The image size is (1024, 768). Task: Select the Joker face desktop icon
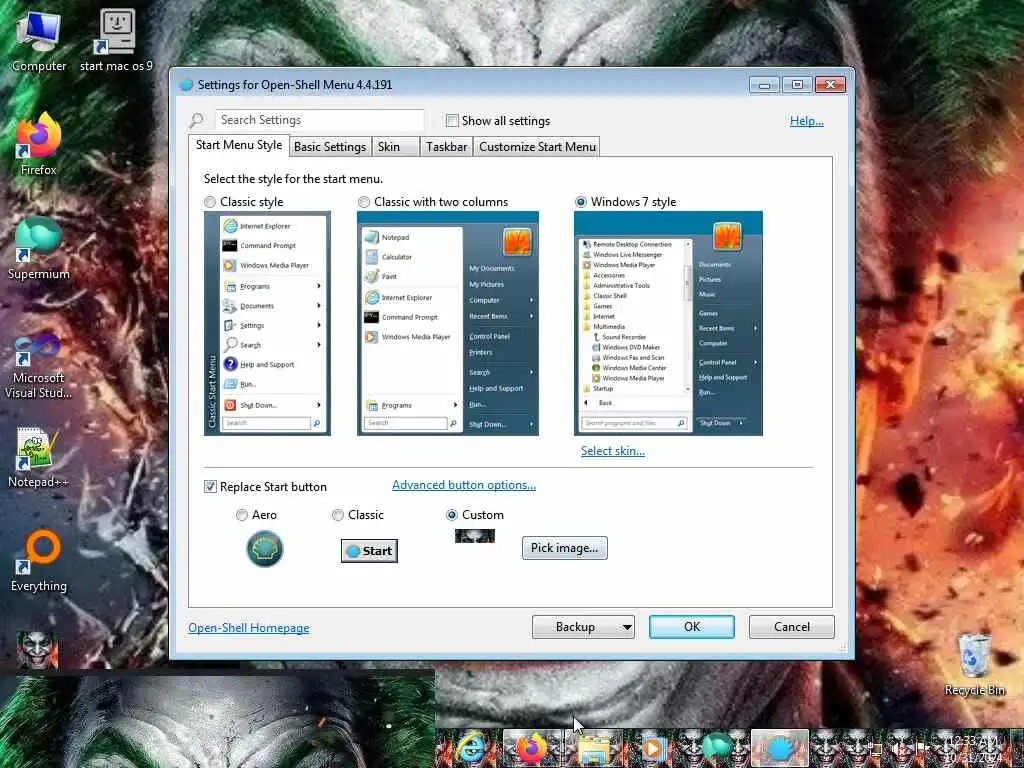pos(37,650)
